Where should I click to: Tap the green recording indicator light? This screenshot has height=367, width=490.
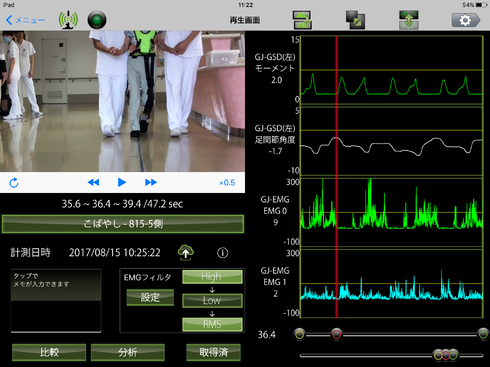point(97,20)
